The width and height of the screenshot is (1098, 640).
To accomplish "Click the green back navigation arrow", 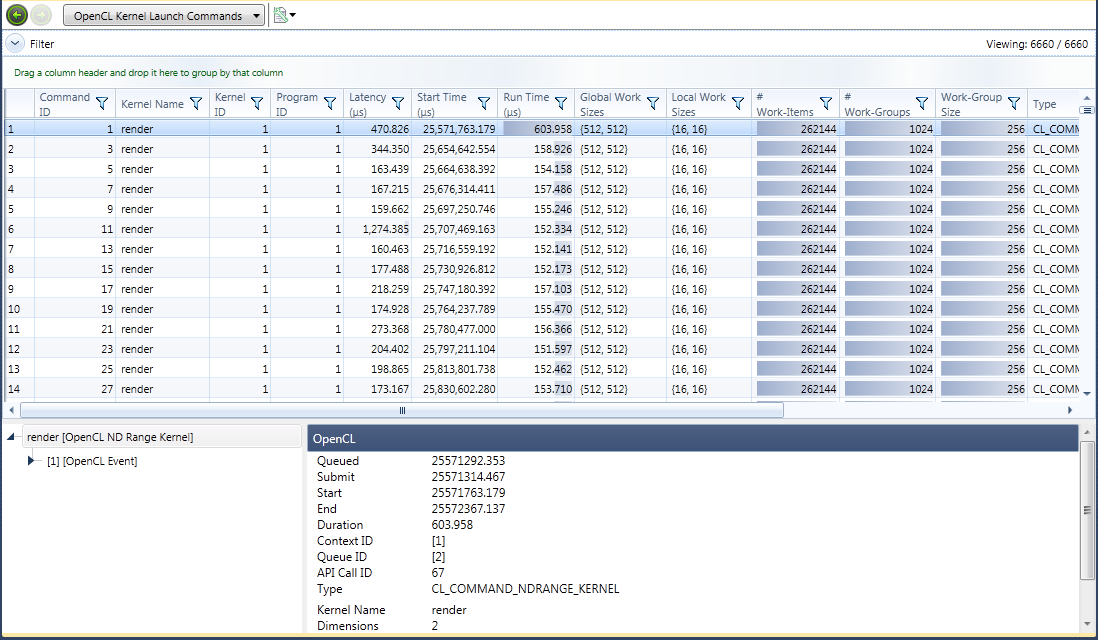I will tap(16, 15).
